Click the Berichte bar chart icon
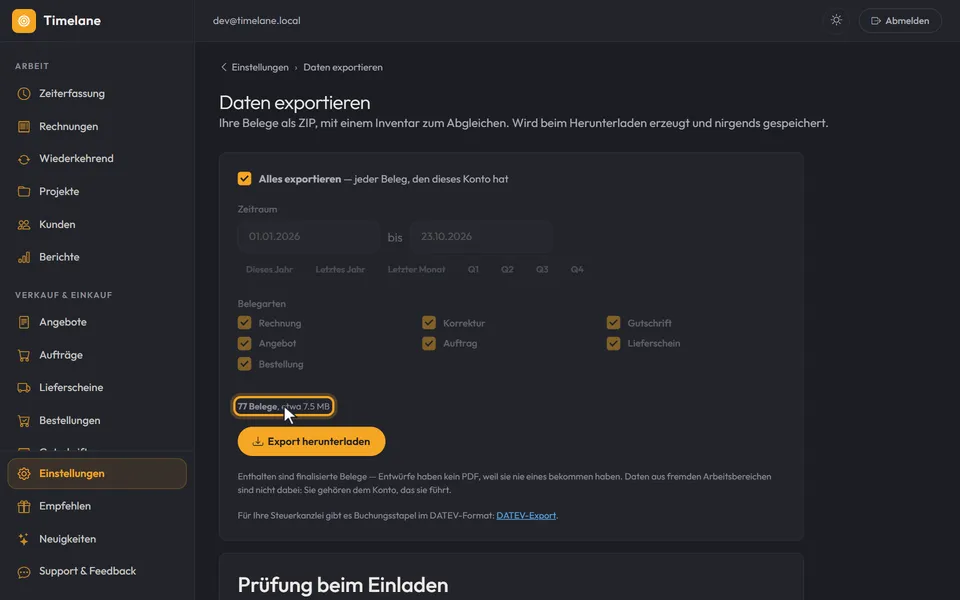 click(x=24, y=257)
